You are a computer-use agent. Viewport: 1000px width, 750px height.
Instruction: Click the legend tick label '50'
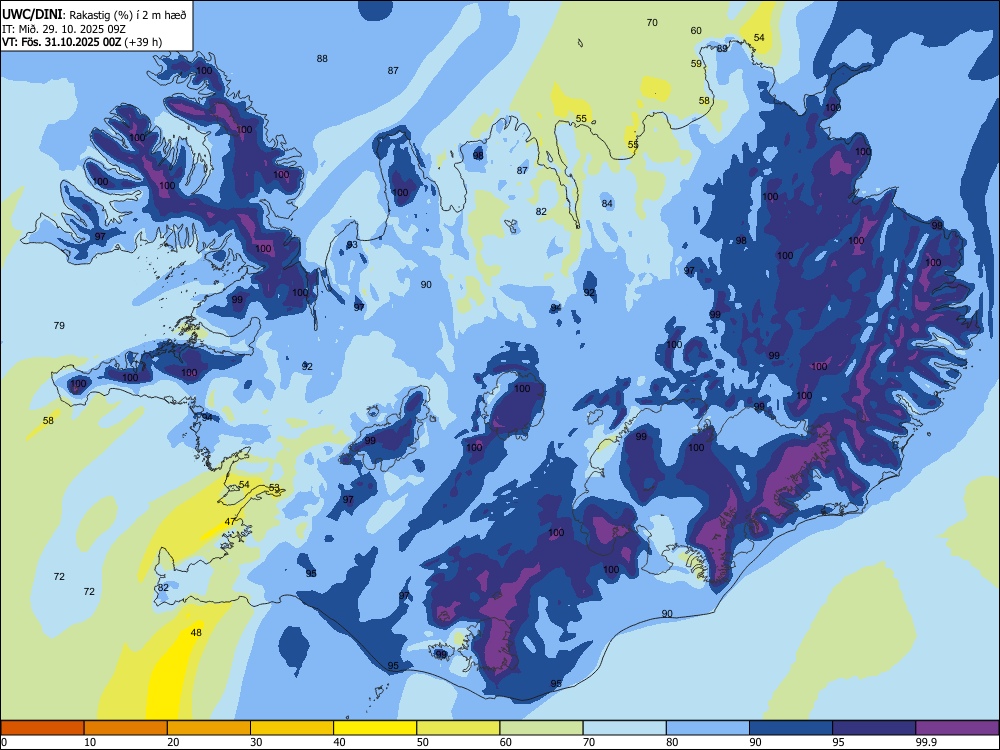[423, 742]
